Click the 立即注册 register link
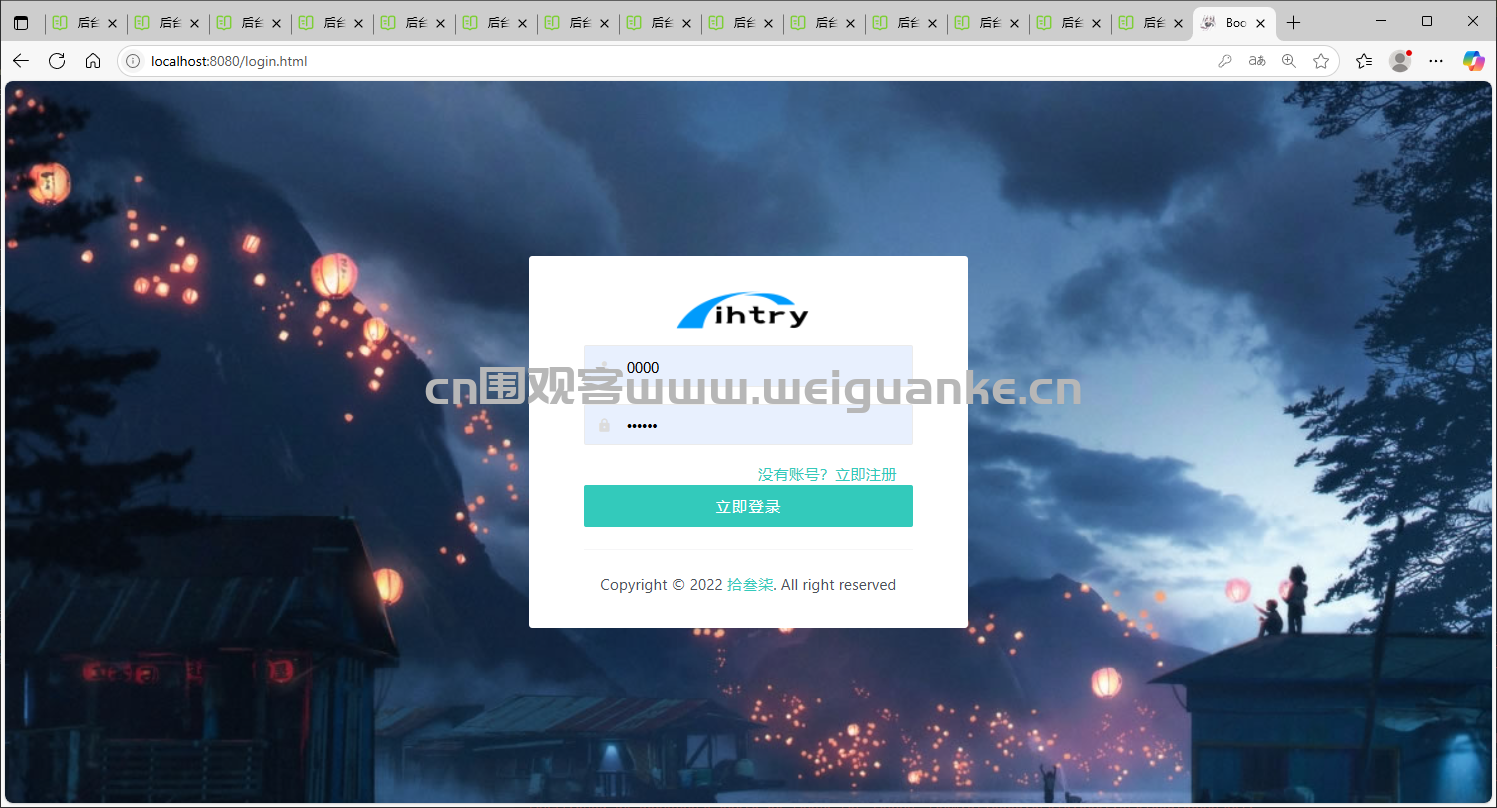 pos(866,474)
